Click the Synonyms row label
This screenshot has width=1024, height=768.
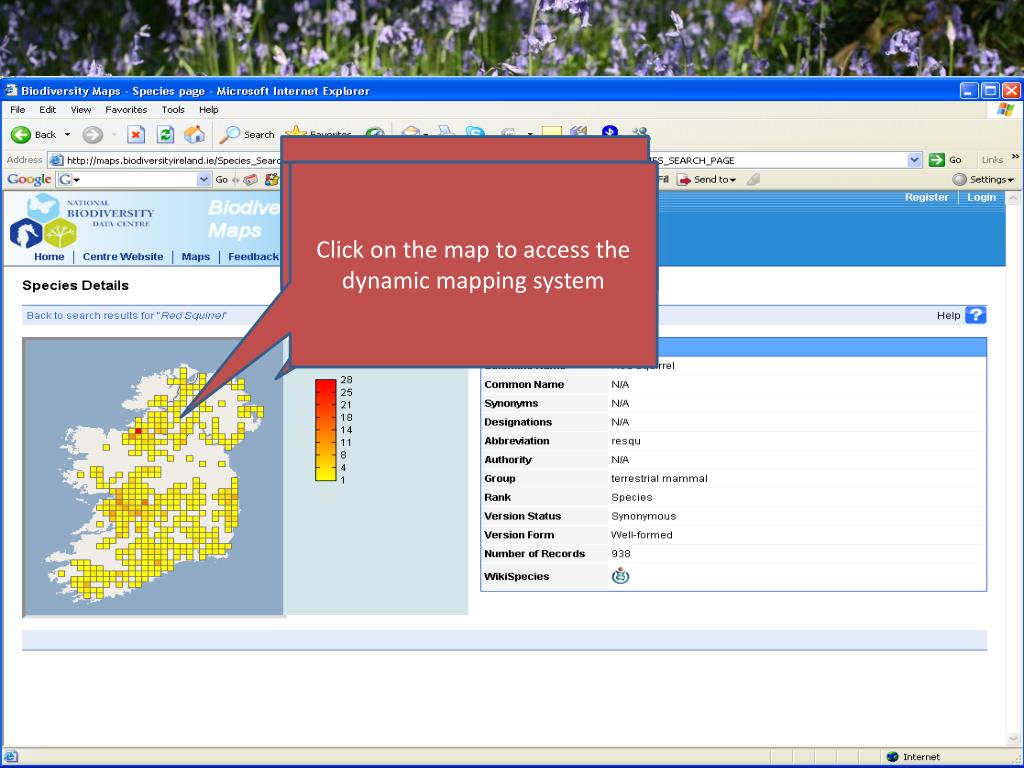(511, 404)
